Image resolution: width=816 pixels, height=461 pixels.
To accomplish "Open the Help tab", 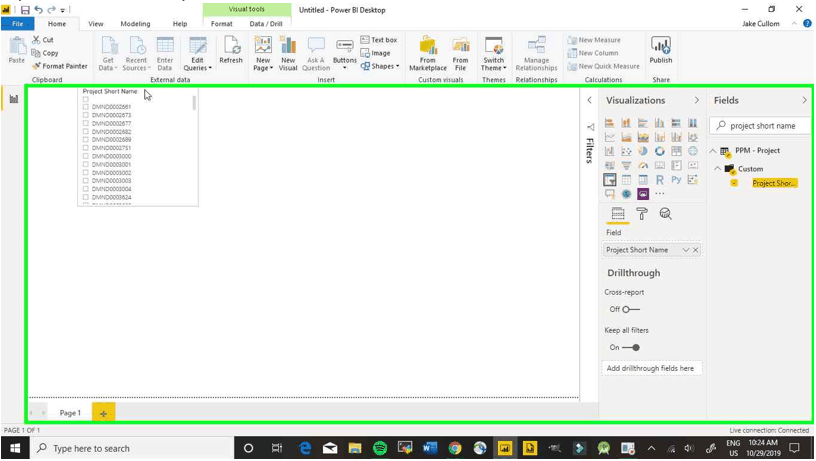I will [x=180, y=23].
